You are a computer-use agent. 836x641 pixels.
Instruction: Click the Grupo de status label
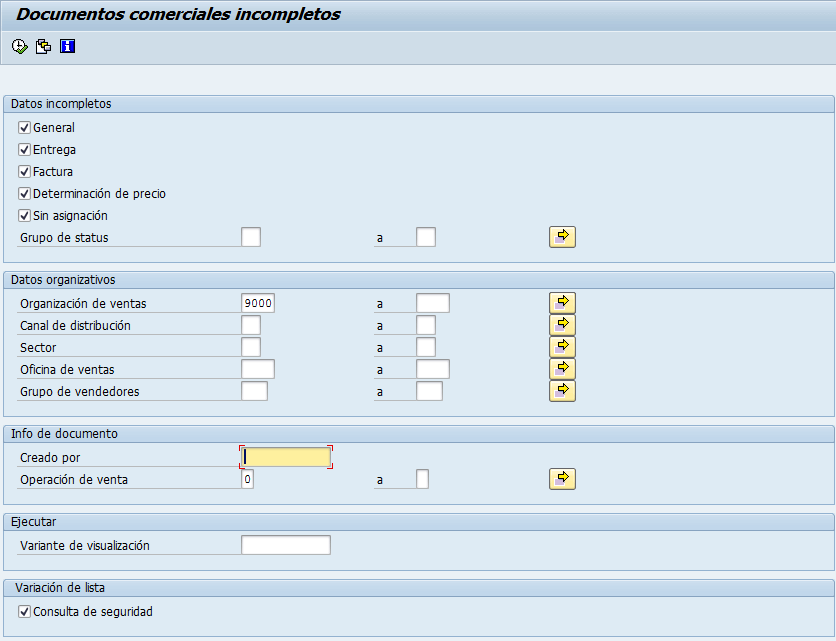coord(64,238)
